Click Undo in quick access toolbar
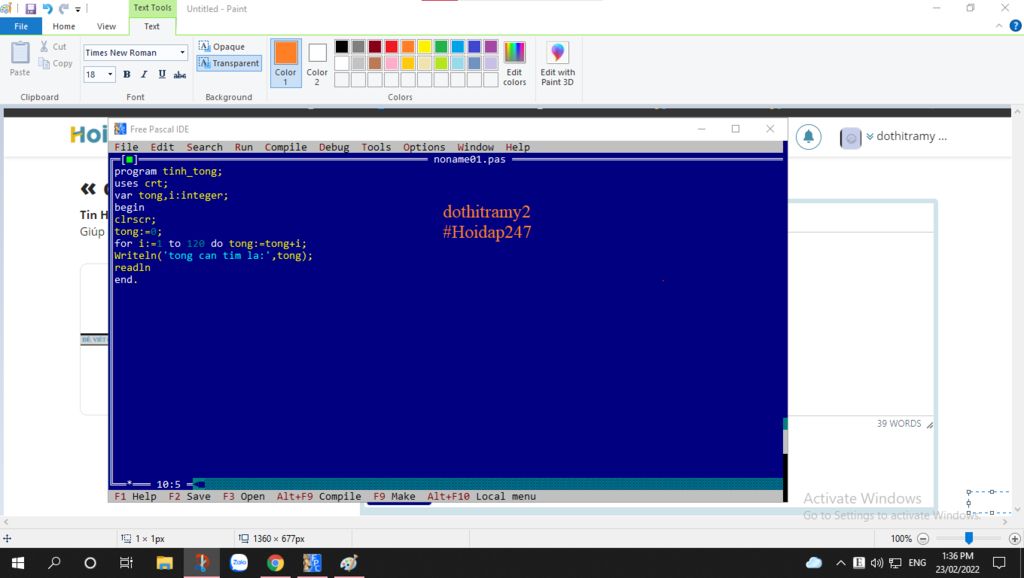This screenshot has width=1024, height=578. coord(47,8)
